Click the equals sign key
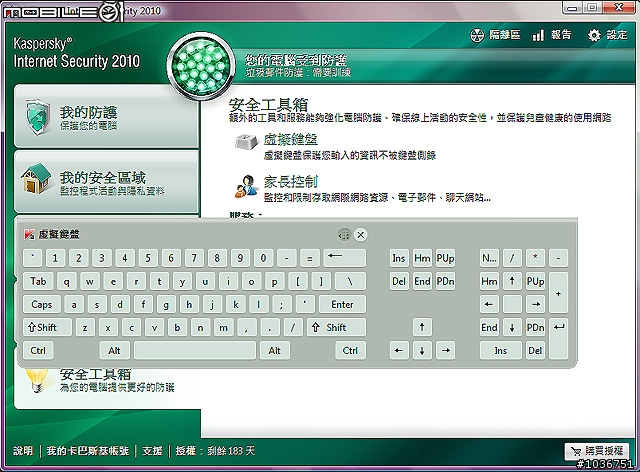 point(309,258)
